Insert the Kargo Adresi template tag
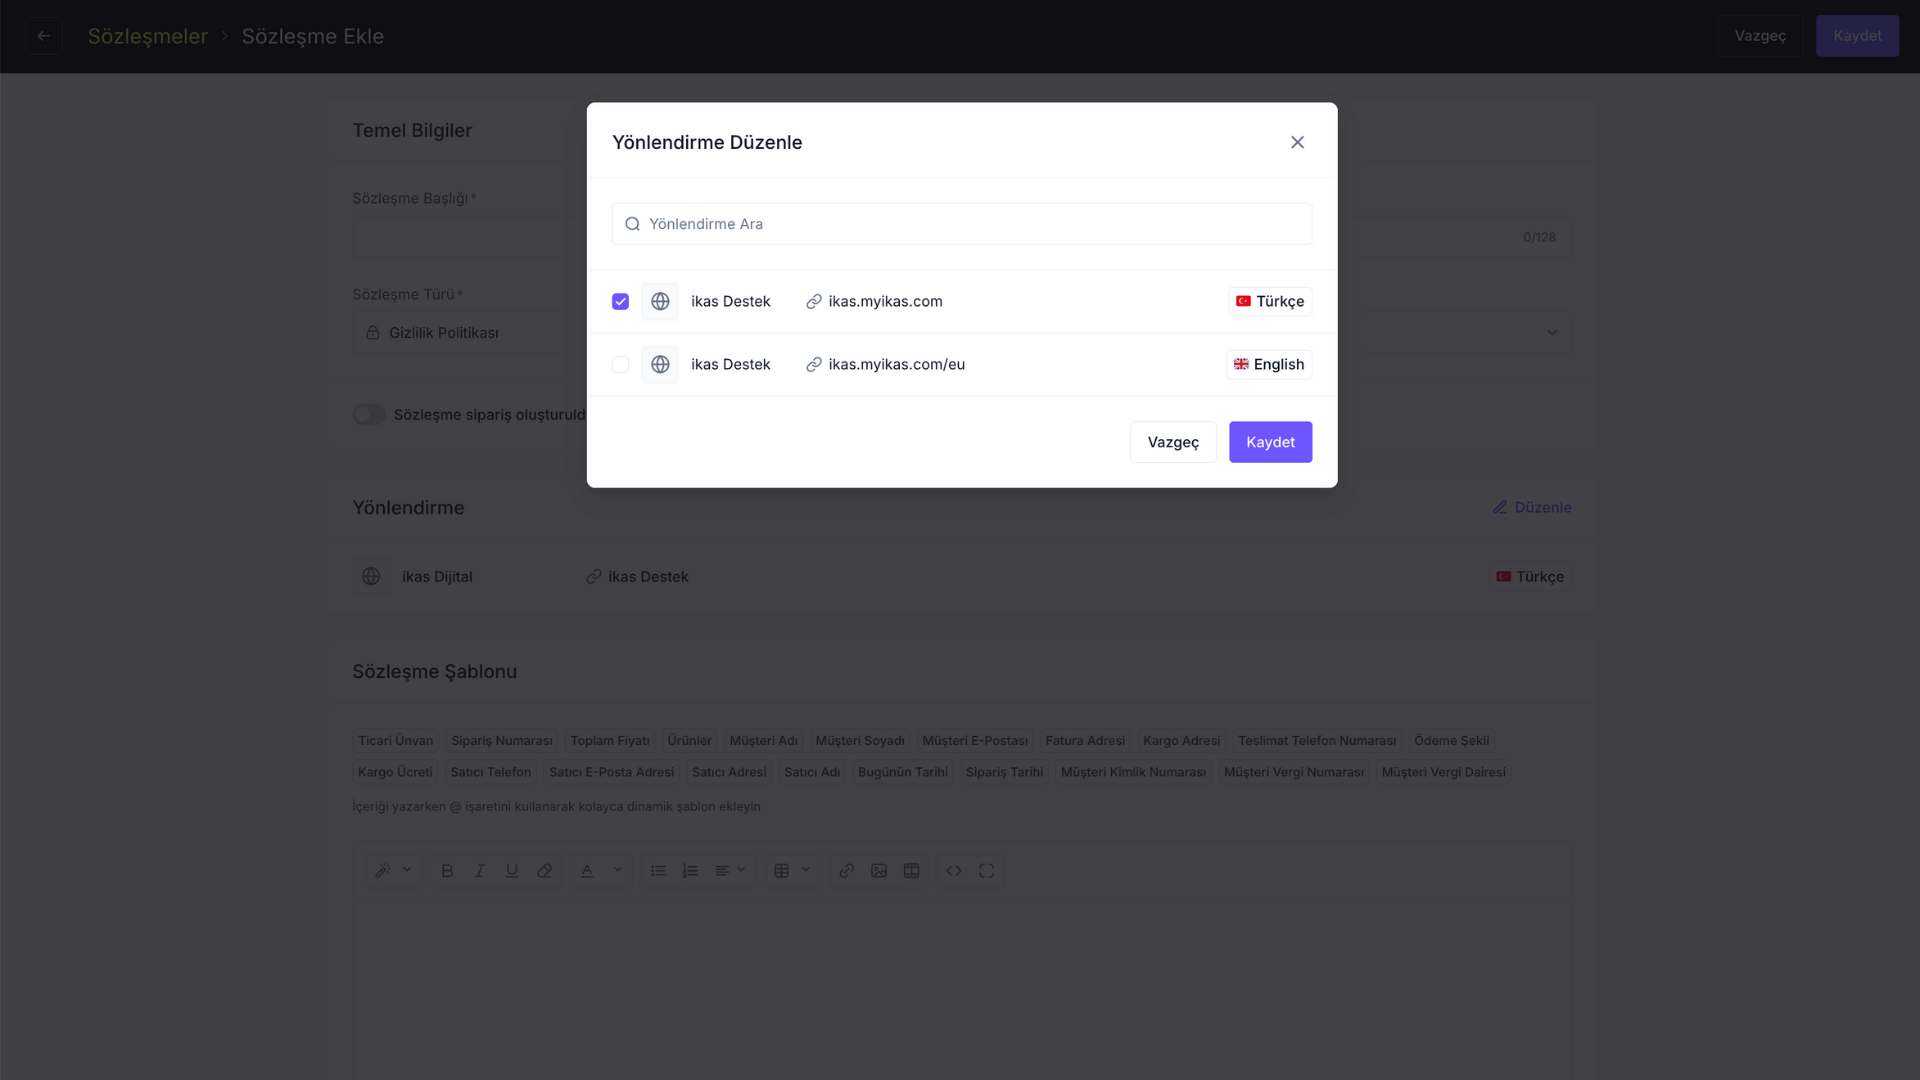The height and width of the screenshot is (1080, 1920). (x=1181, y=741)
